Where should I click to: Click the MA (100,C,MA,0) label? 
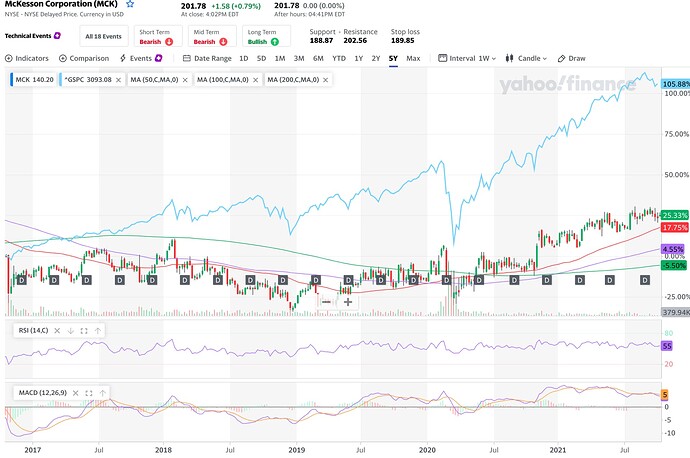pos(223,80)
